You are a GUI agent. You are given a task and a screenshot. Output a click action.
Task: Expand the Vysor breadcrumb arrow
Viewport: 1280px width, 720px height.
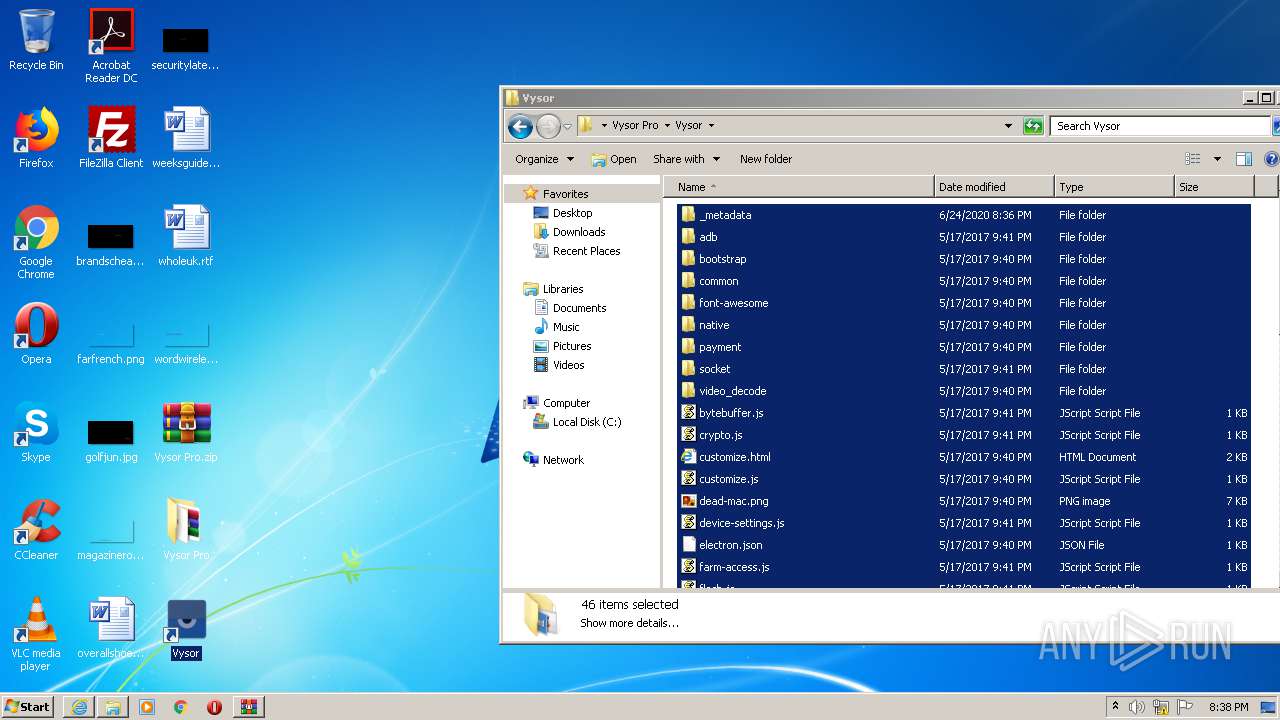[711, 126]
